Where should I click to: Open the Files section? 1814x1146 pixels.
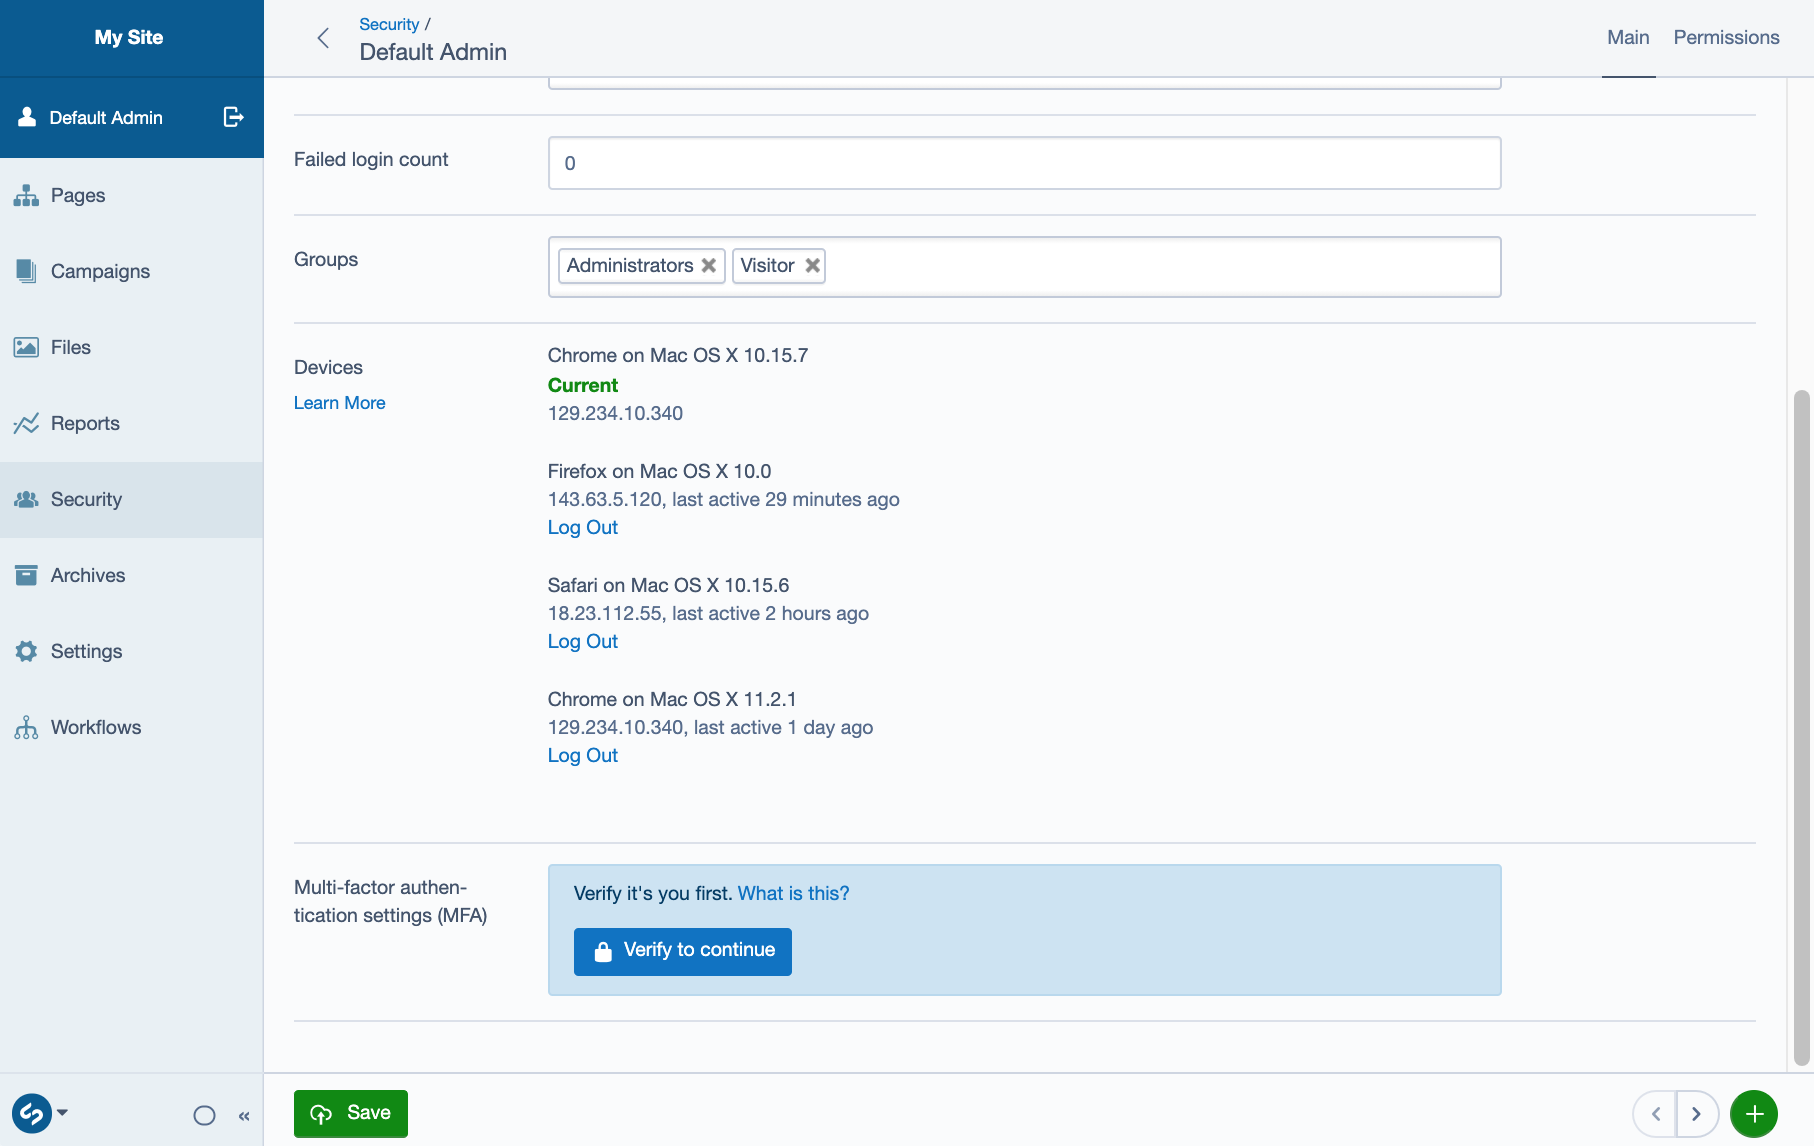[x=70, y=347]
